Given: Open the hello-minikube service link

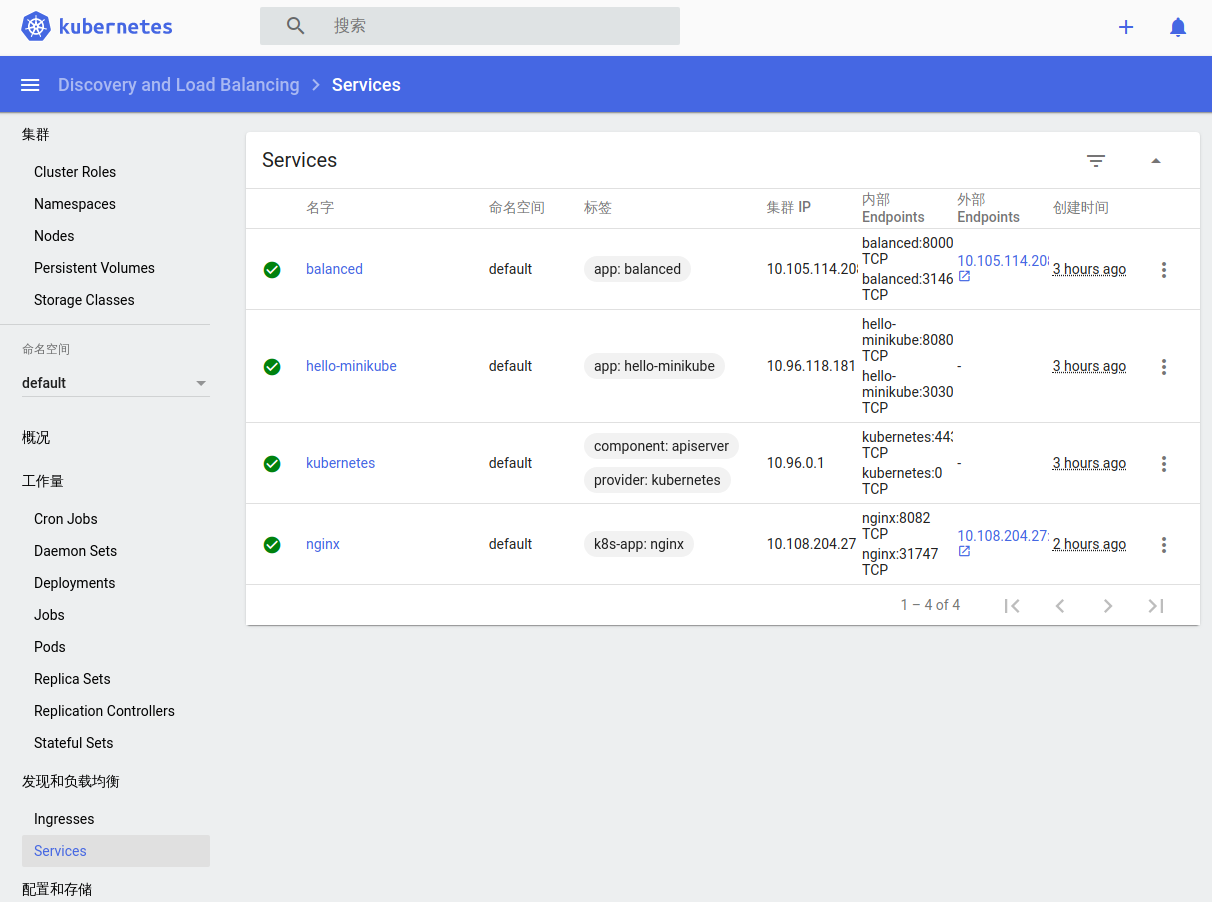Looking at the screenshot, I should coord(351,366).
